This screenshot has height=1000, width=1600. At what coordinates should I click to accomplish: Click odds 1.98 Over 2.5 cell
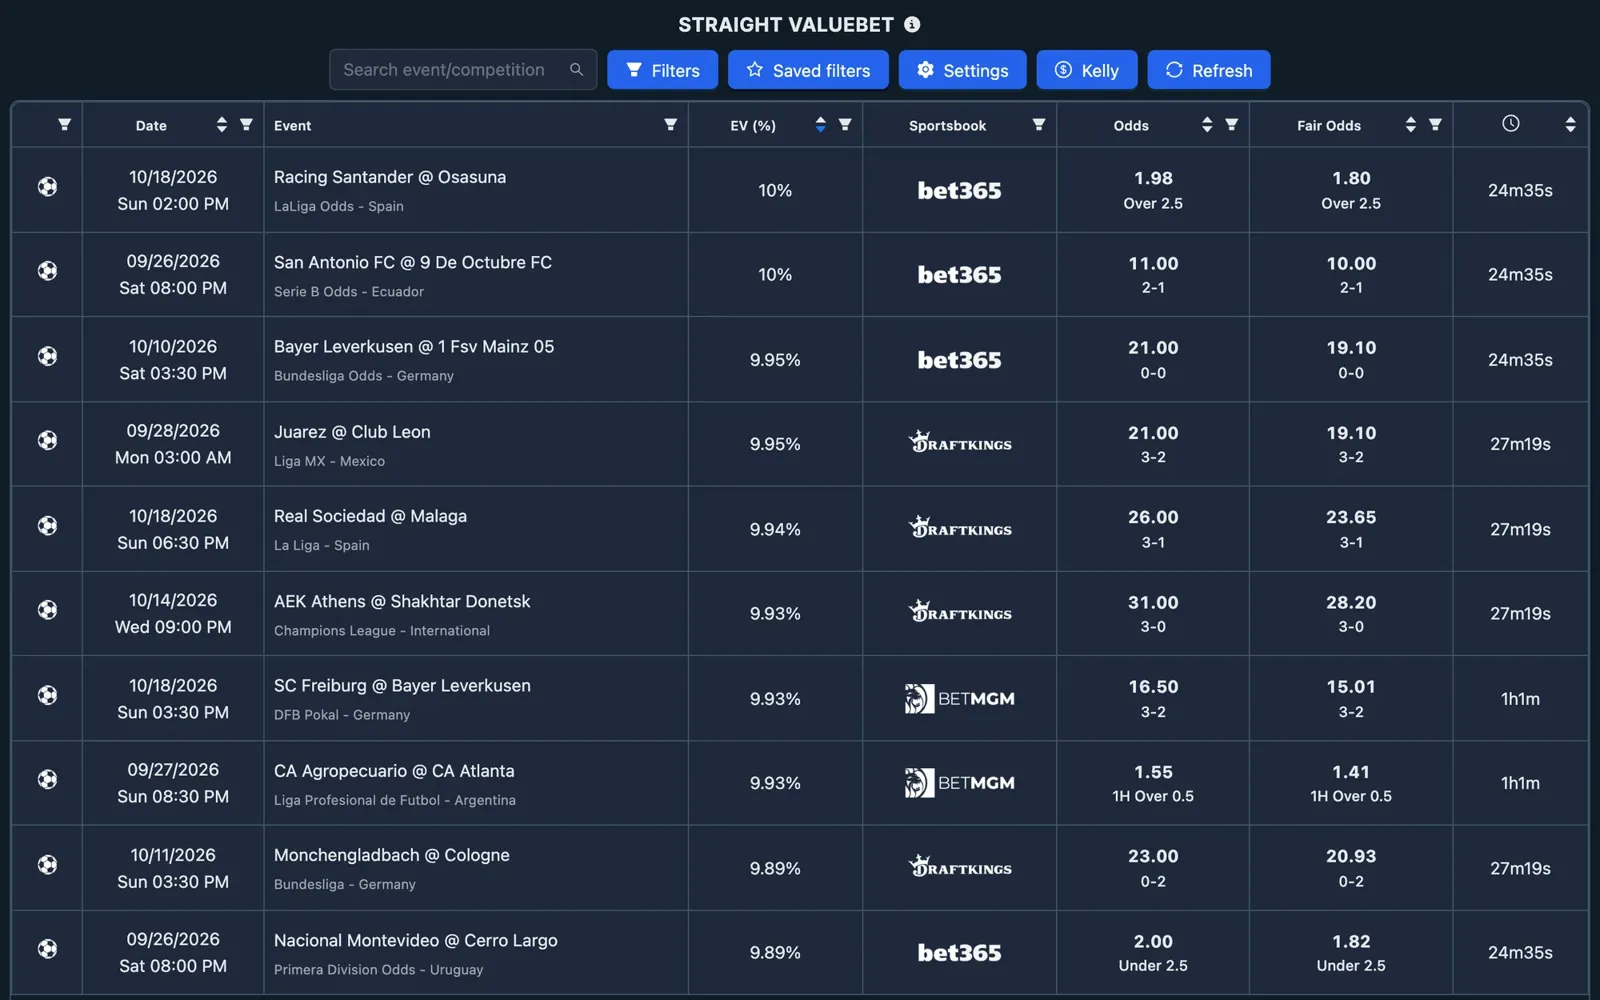(x=1153, y=190)
